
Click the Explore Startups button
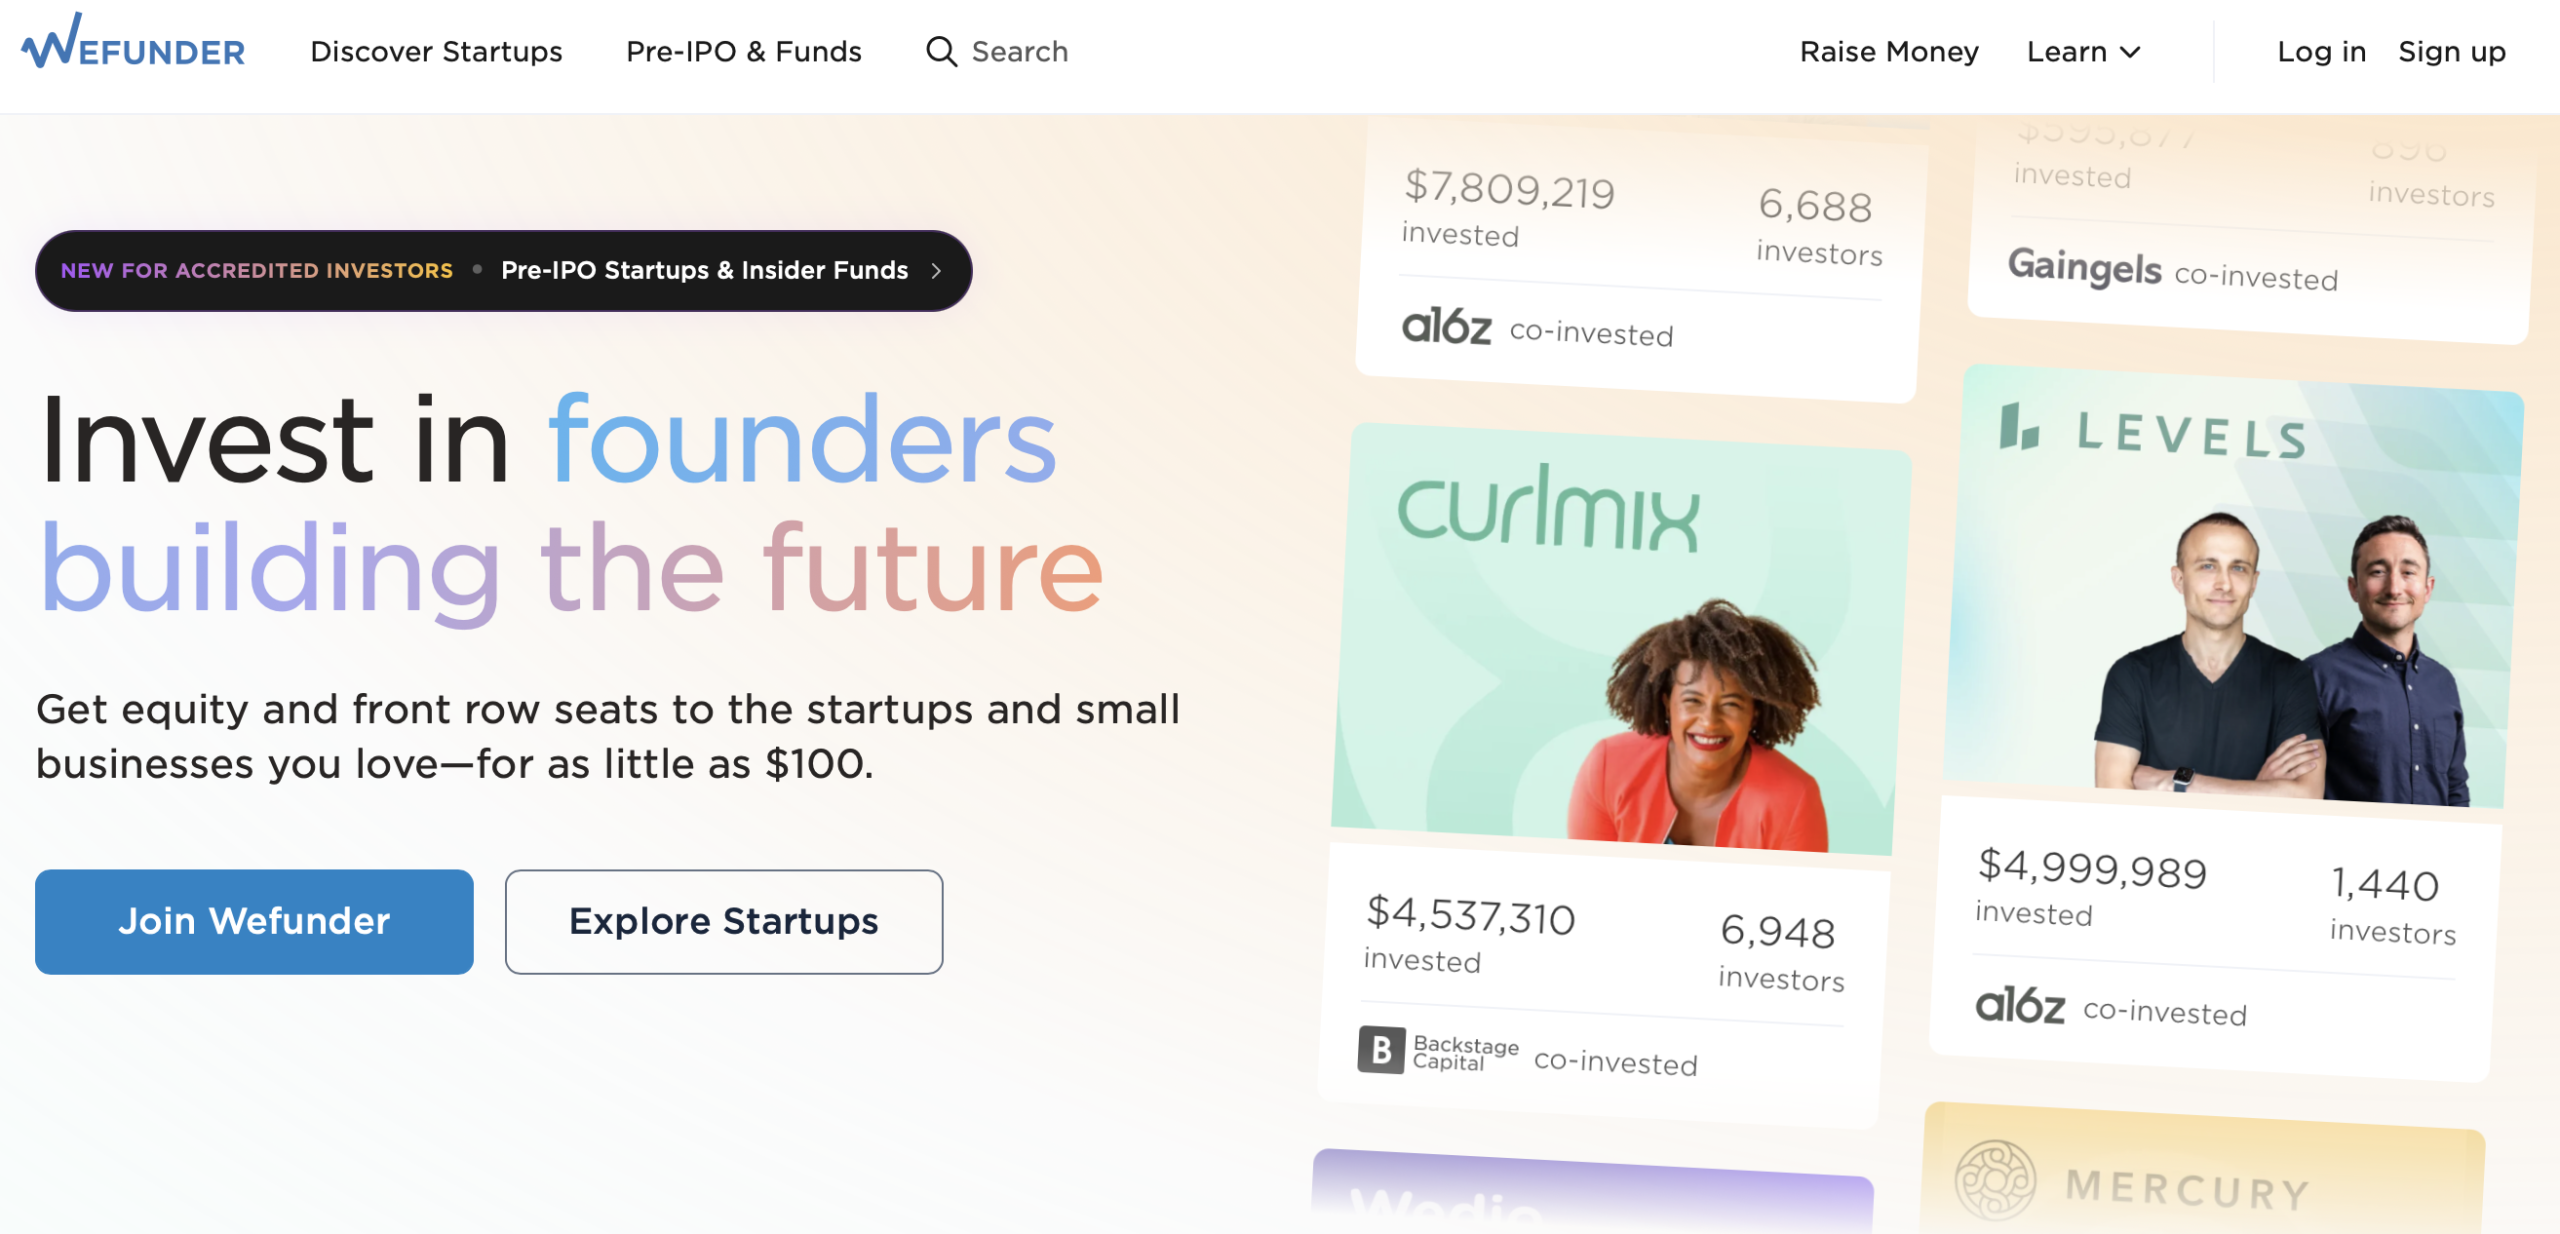(x=723, y=921)
